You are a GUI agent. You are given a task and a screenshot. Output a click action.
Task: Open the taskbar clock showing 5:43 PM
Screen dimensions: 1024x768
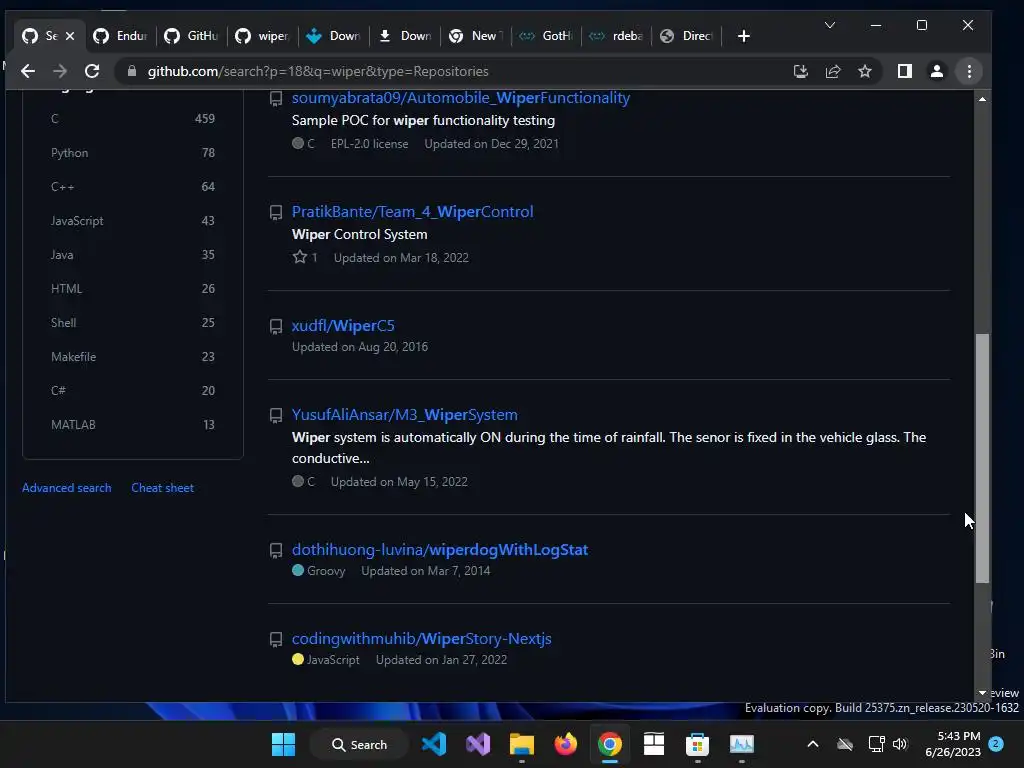[x=953, y=744]
